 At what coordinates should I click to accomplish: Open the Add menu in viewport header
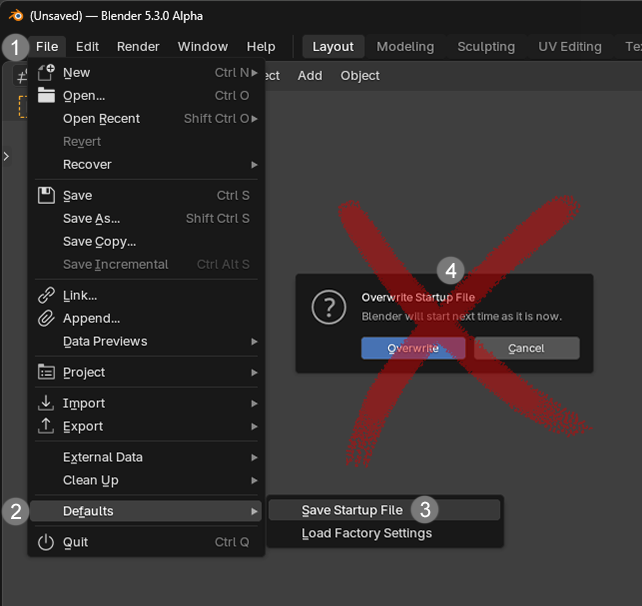310,76
